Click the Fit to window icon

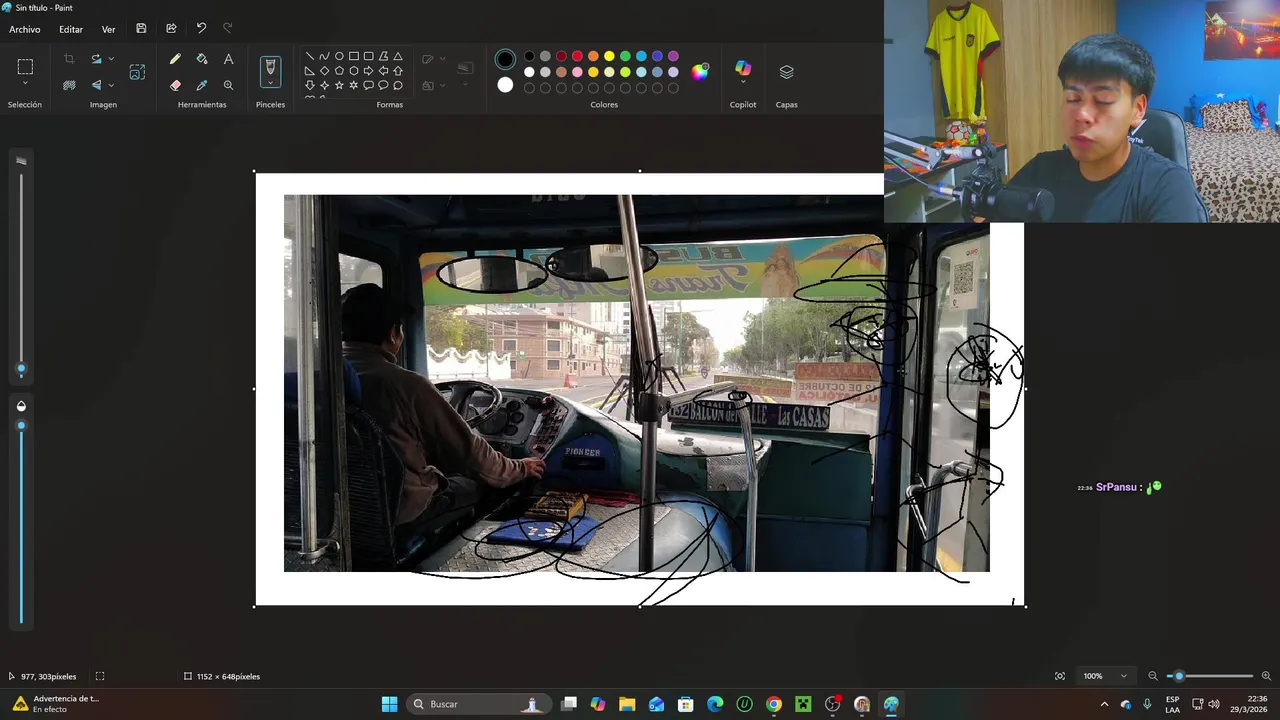pyautogui.click(x=1060, y=676)
